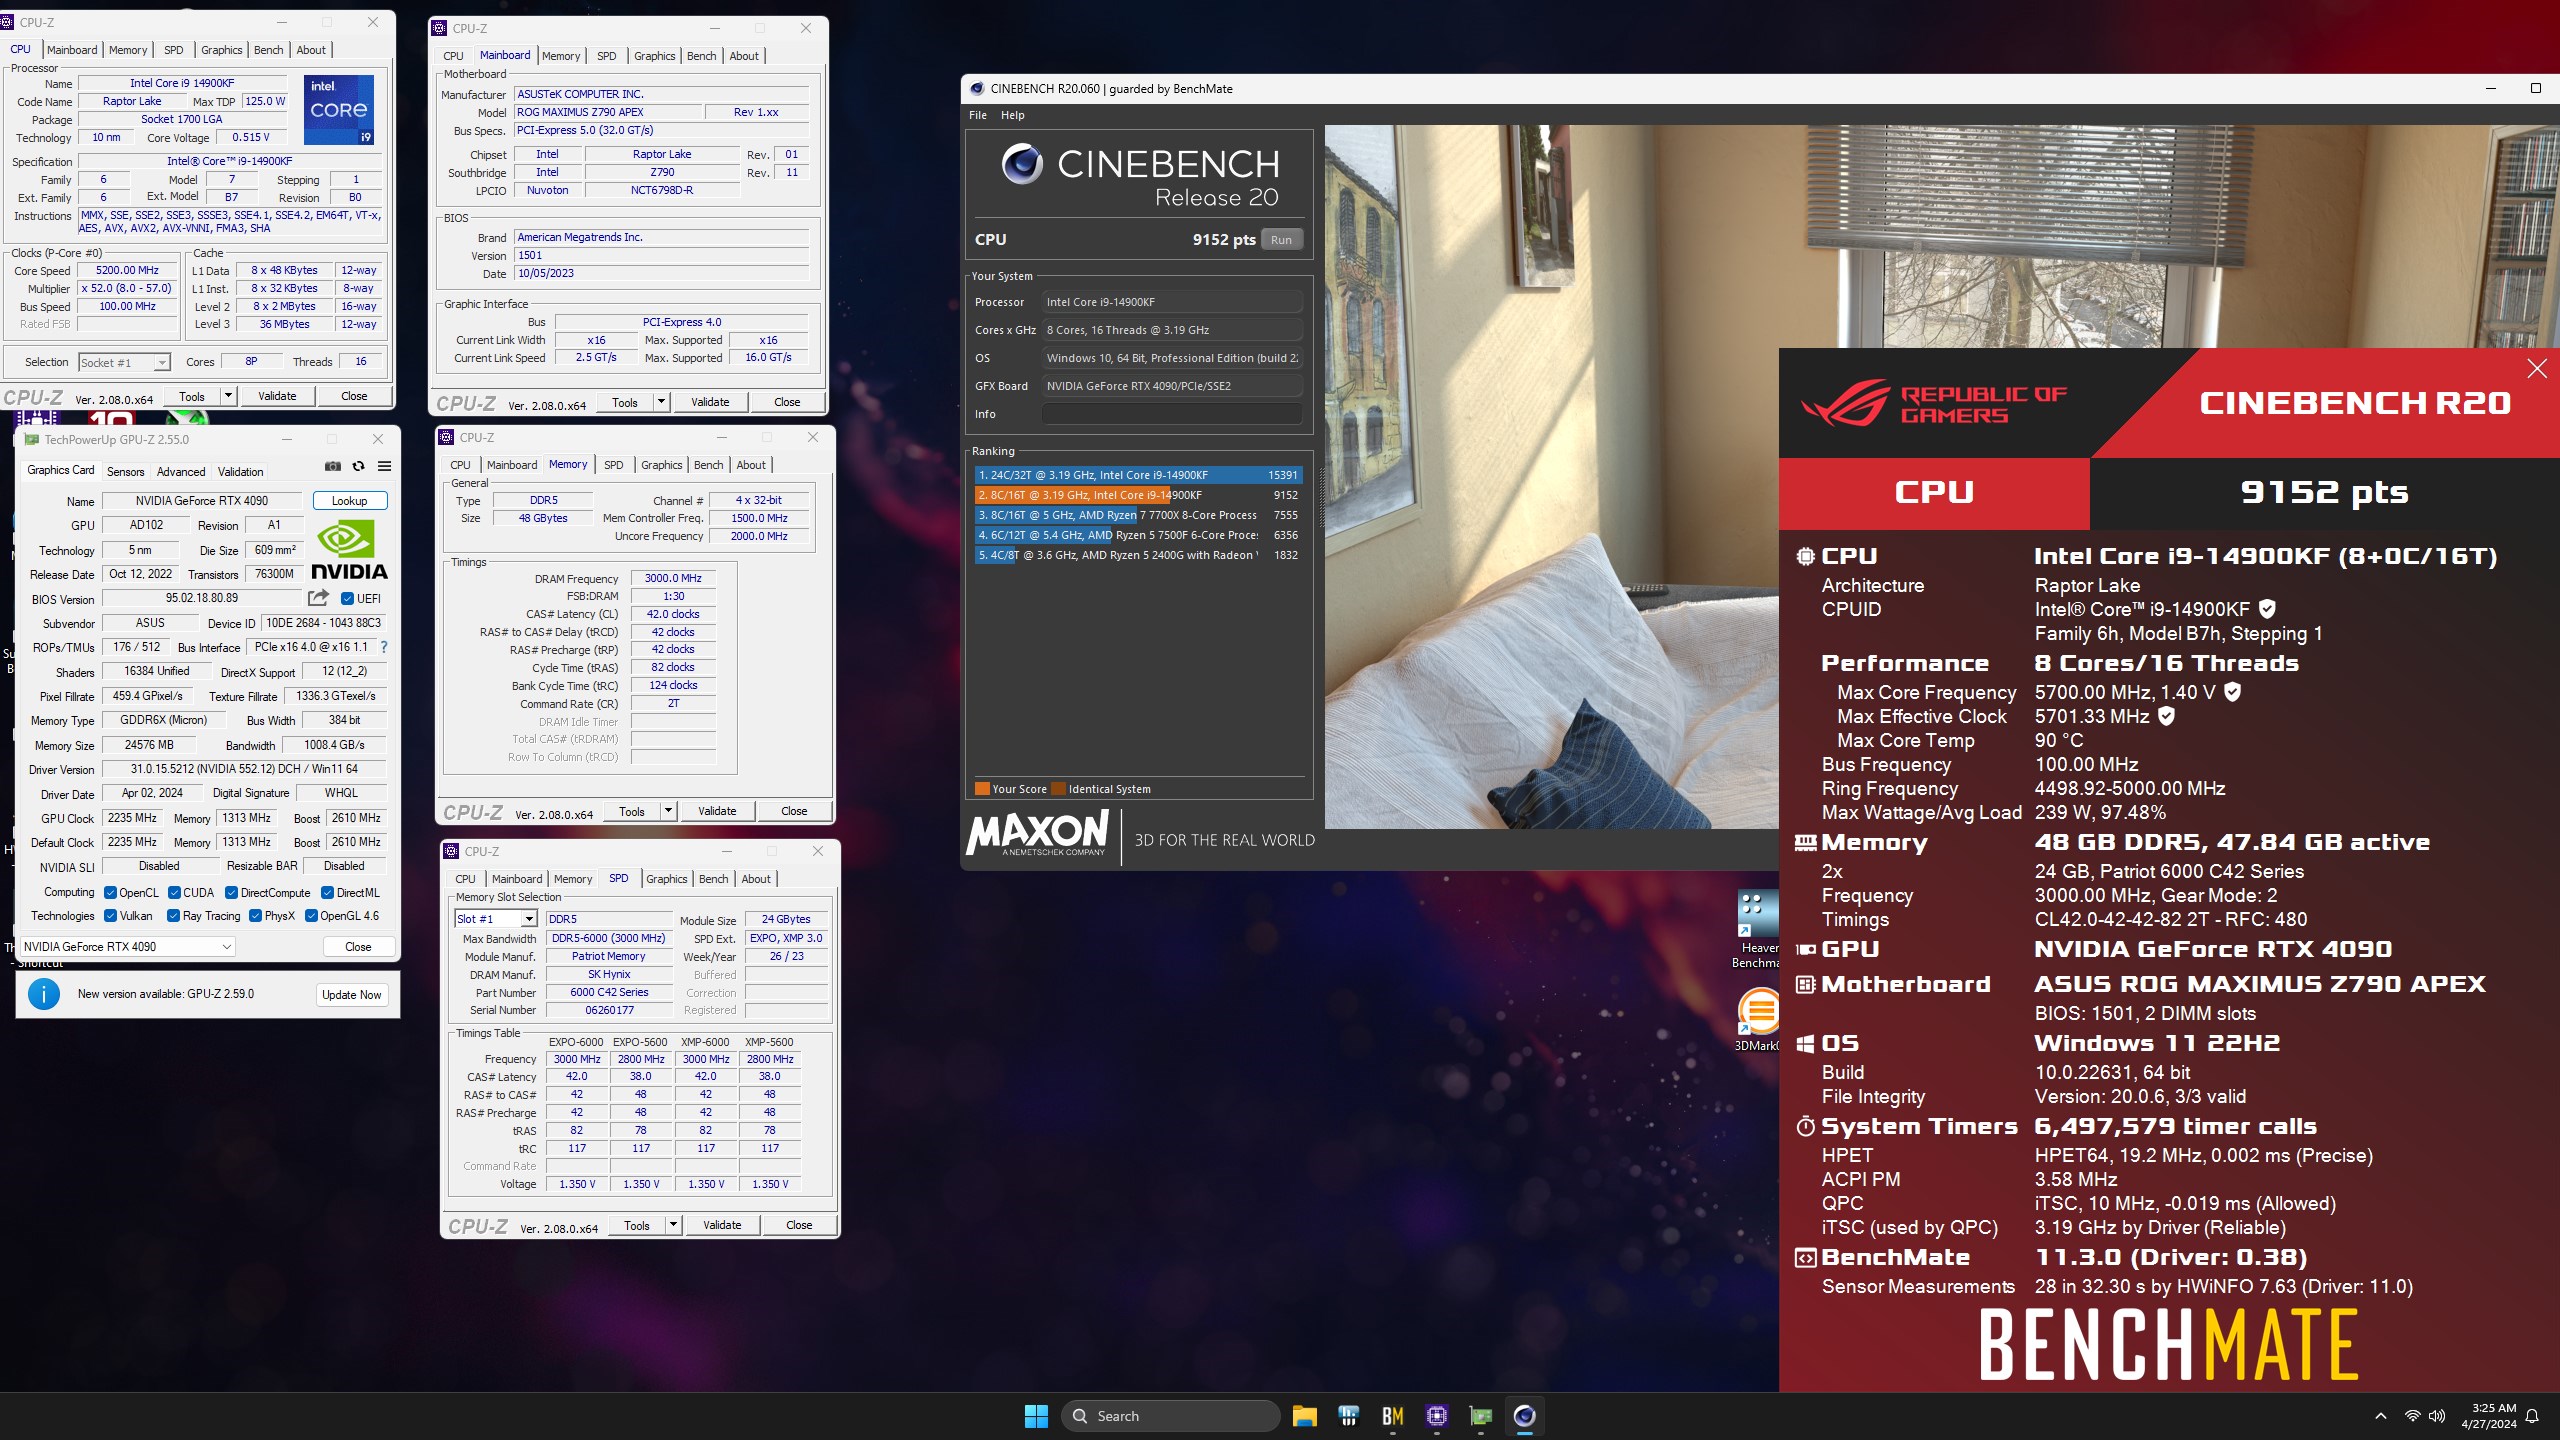The width and height of the screenshot is (2560, 1440).
Task: Toggle the PhysX checkbox
Action: click(255, 916)
